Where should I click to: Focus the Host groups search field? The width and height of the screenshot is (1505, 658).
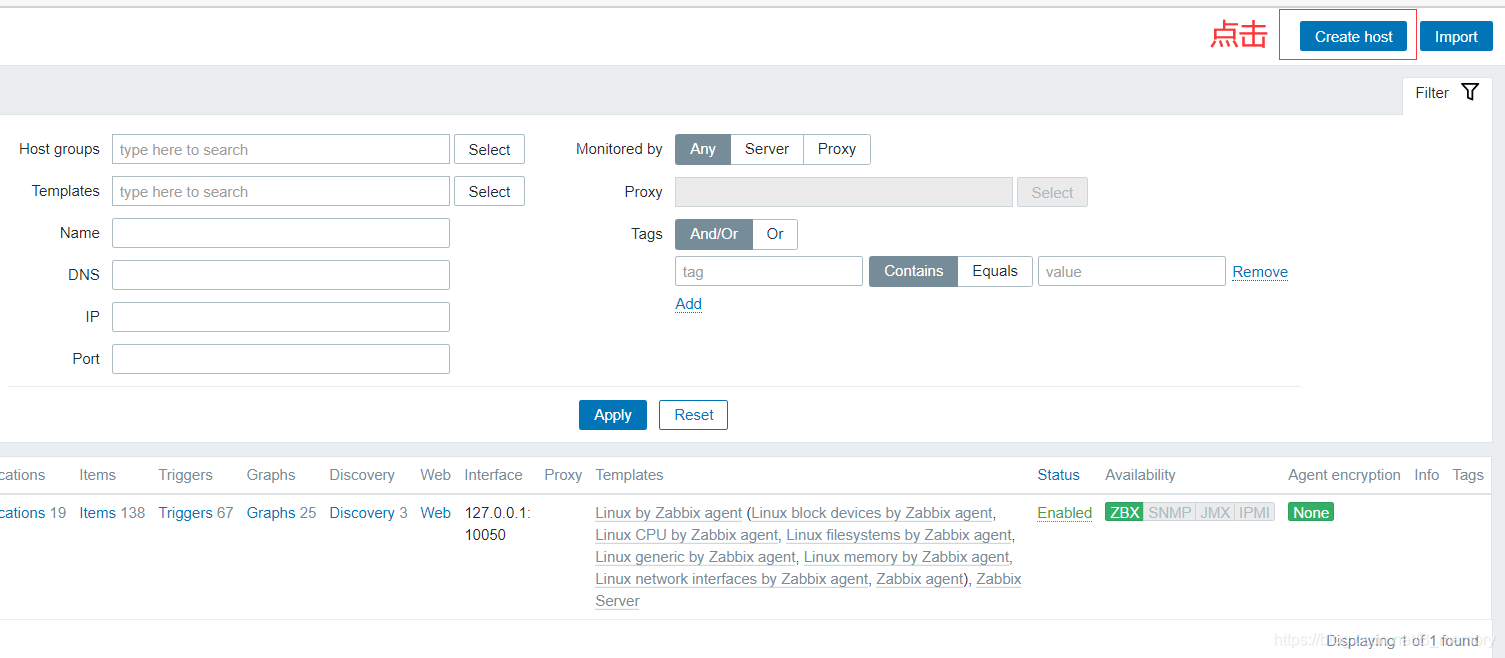281,149
